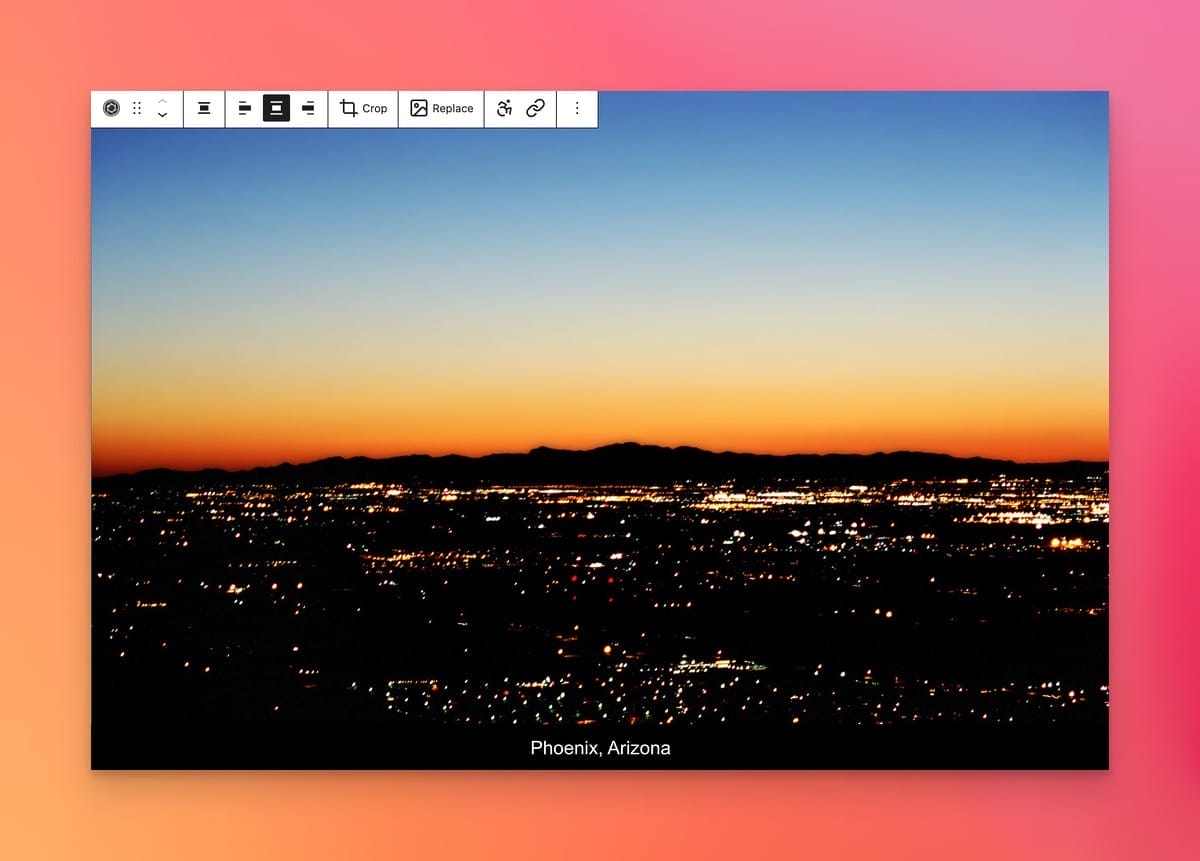
Task: Click the "Phoenix, Arizona" caption text
Action: click(600, 748)
